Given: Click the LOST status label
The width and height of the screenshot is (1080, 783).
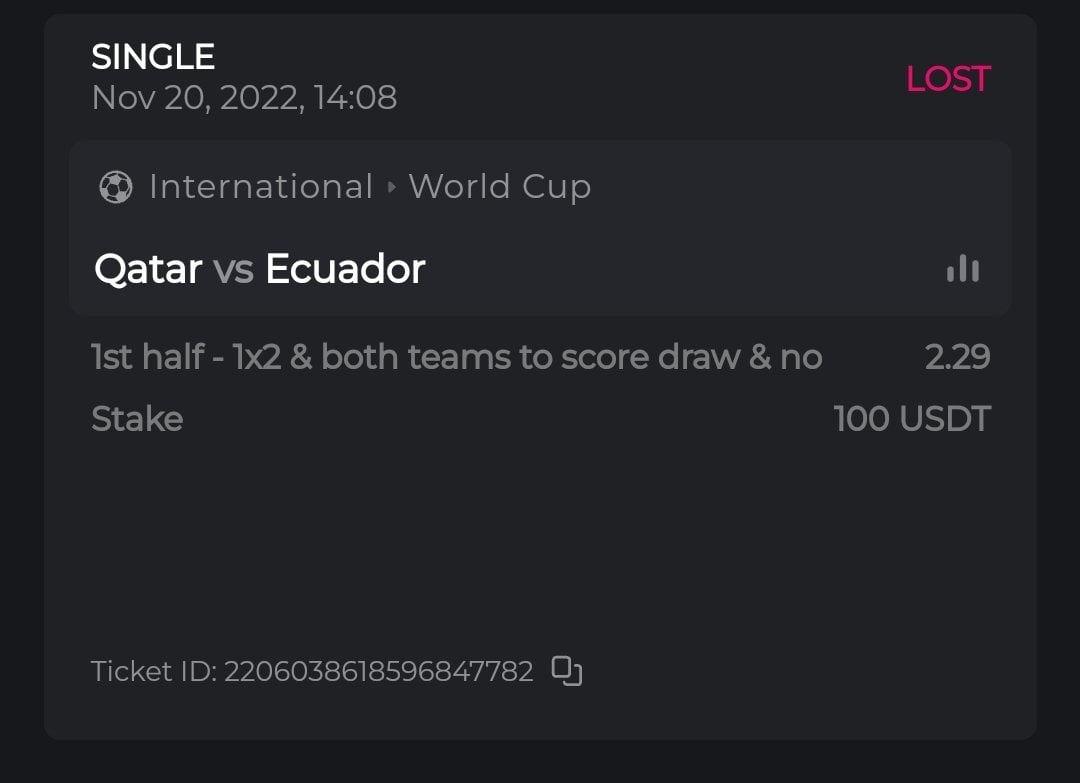Looking at the screenshot, I should 947,79.
